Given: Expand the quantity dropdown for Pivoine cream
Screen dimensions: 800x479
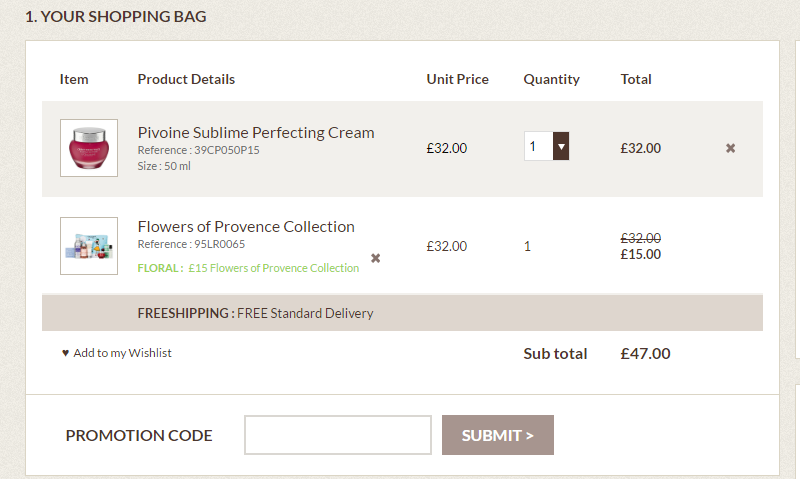Looking at the screenshot, I should pos(561,147).
